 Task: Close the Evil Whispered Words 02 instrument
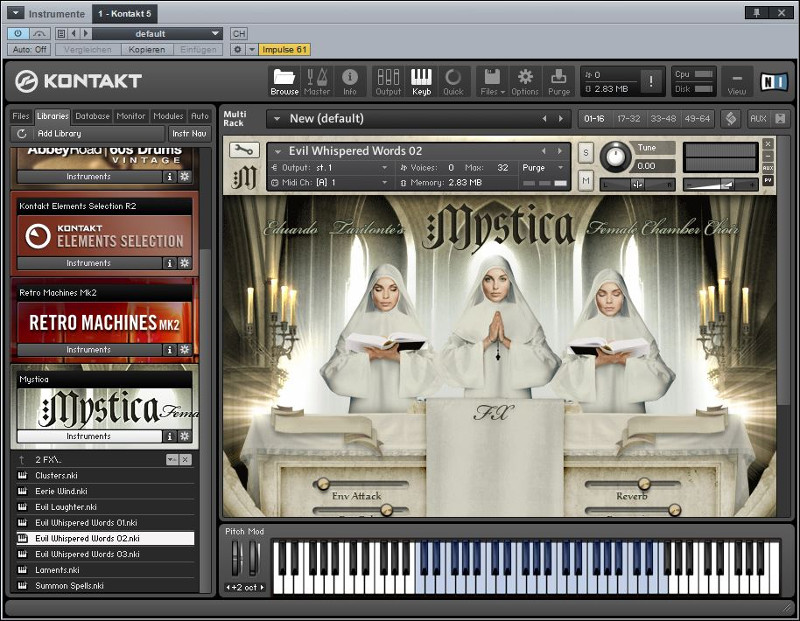pyautogui.click(x=768, y=144)
